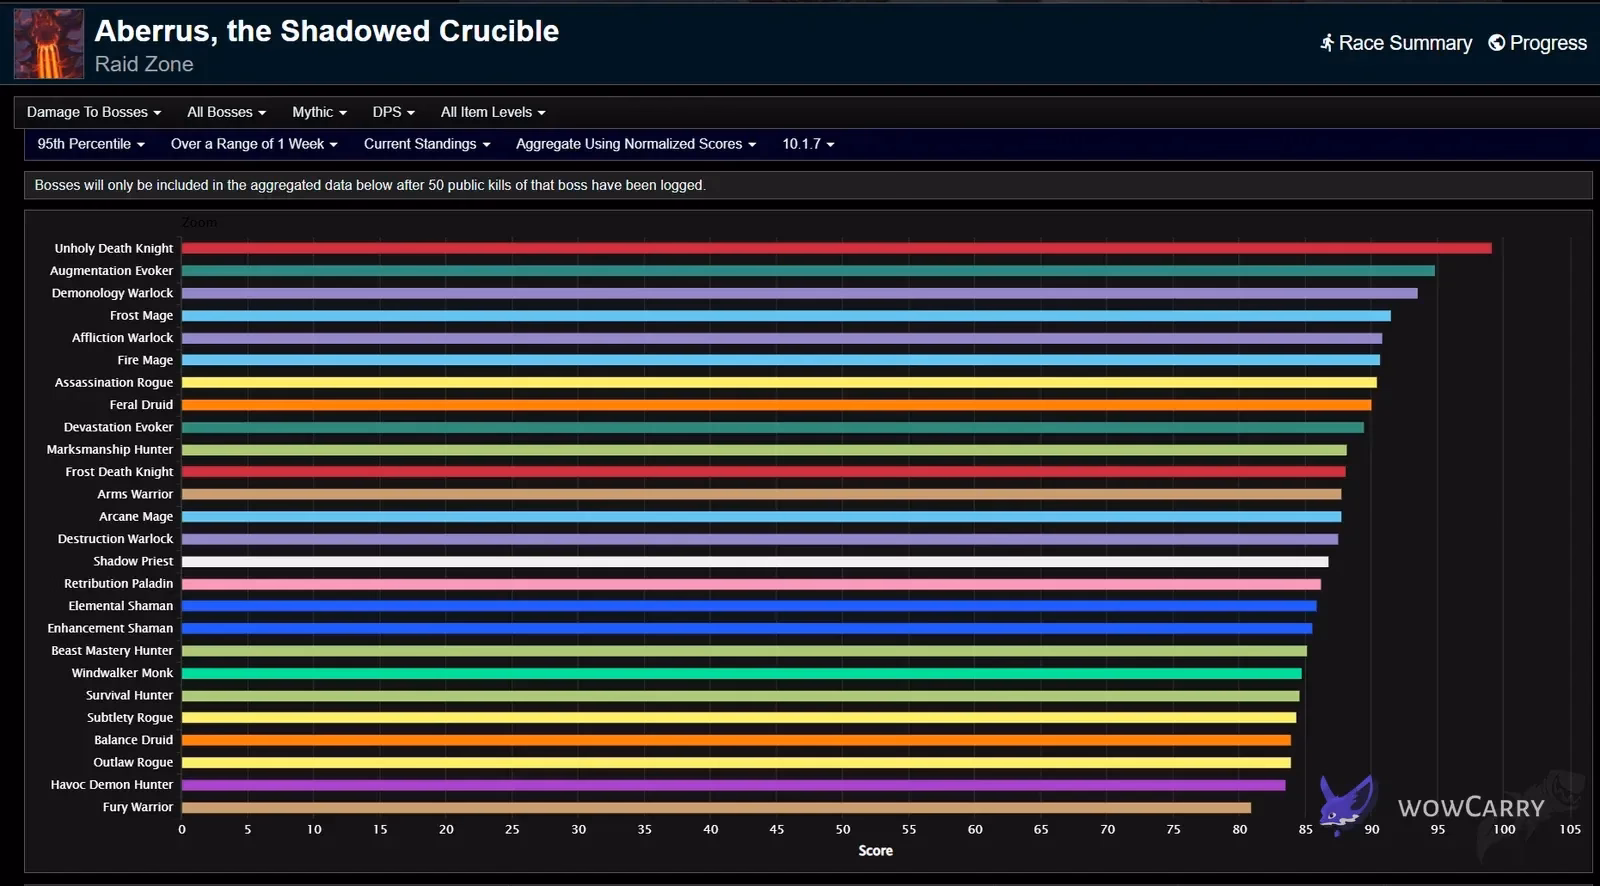
Task: Click the Retribution Paladin label
Action: click(x=118, y=584)
